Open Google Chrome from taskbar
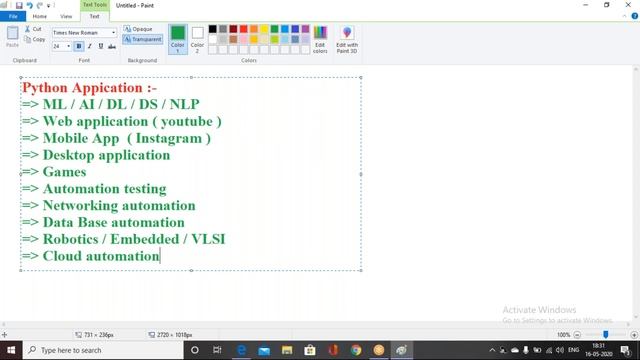The height and width of the screenshot is (360, 640). [x=356, y=350]
